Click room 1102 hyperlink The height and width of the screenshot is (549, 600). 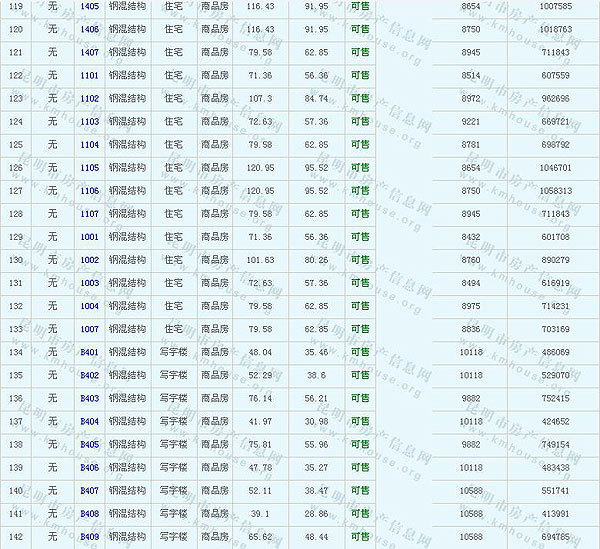[89, 99]
